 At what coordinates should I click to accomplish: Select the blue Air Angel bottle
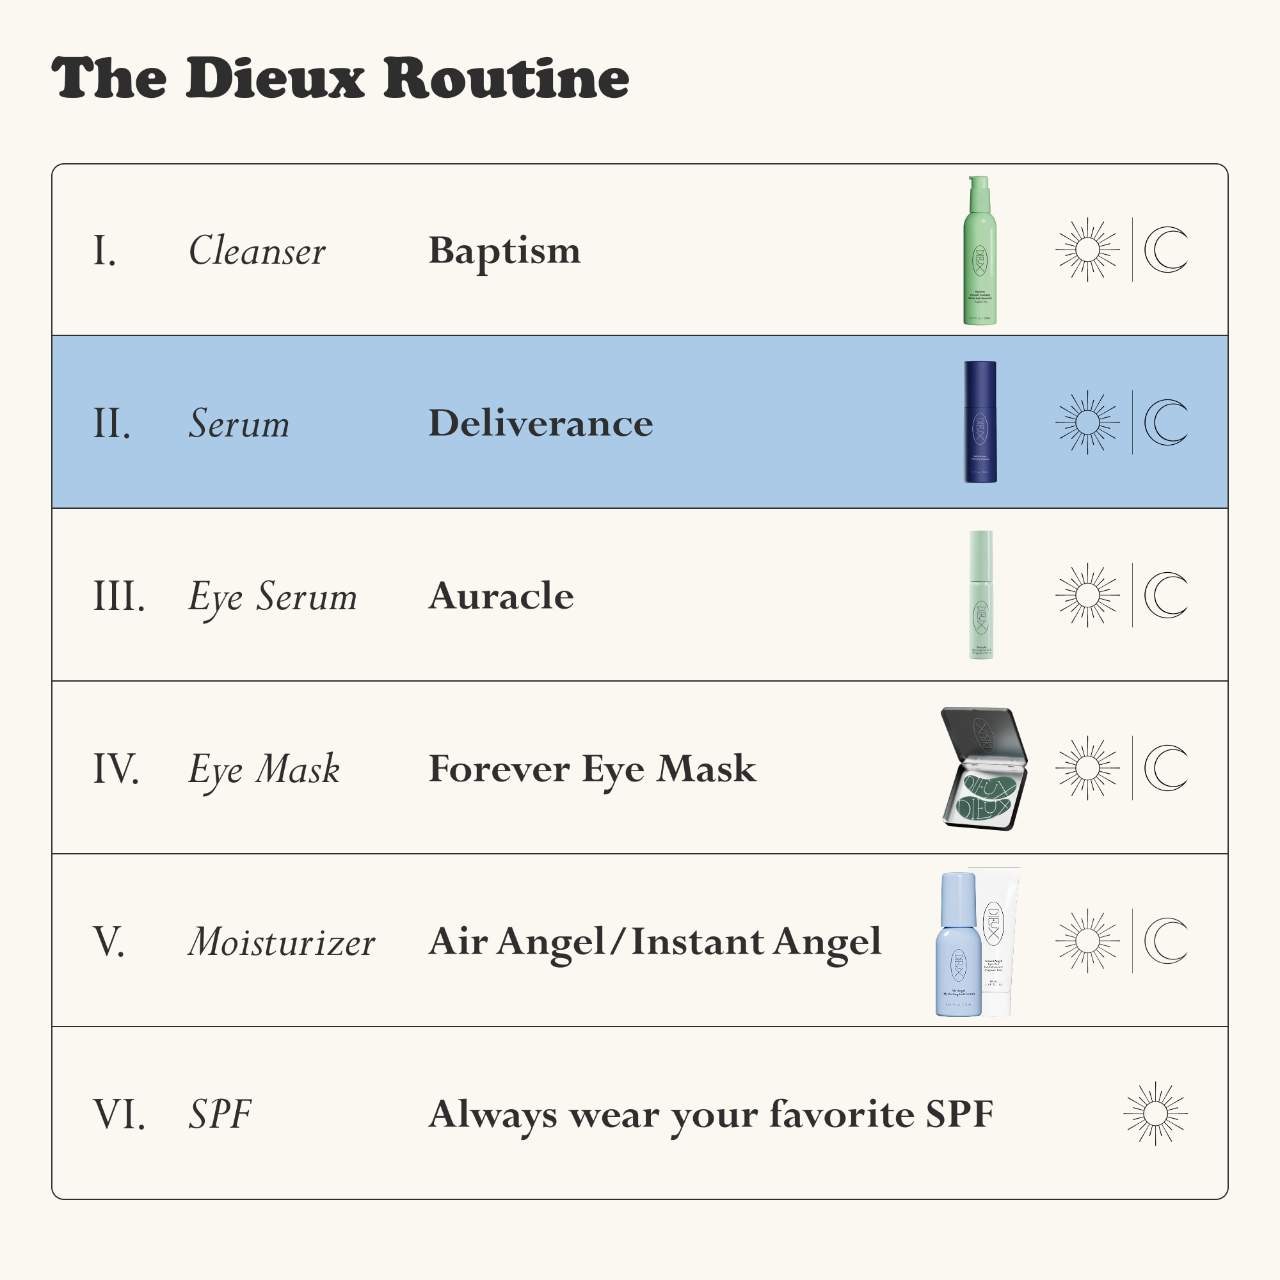tap(957, 945)
